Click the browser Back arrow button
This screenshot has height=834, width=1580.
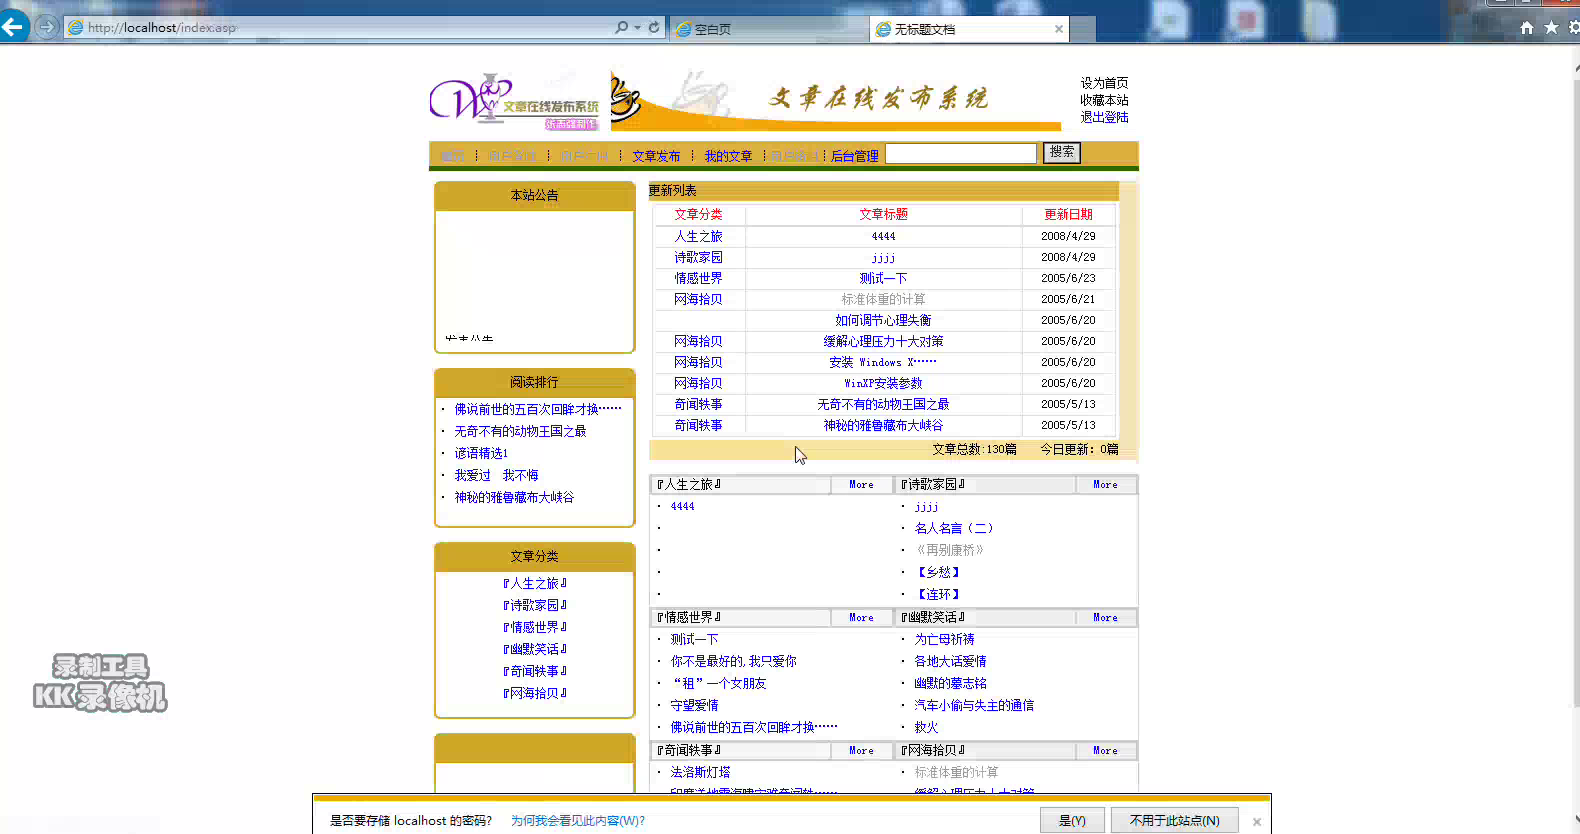pos(13,27)
